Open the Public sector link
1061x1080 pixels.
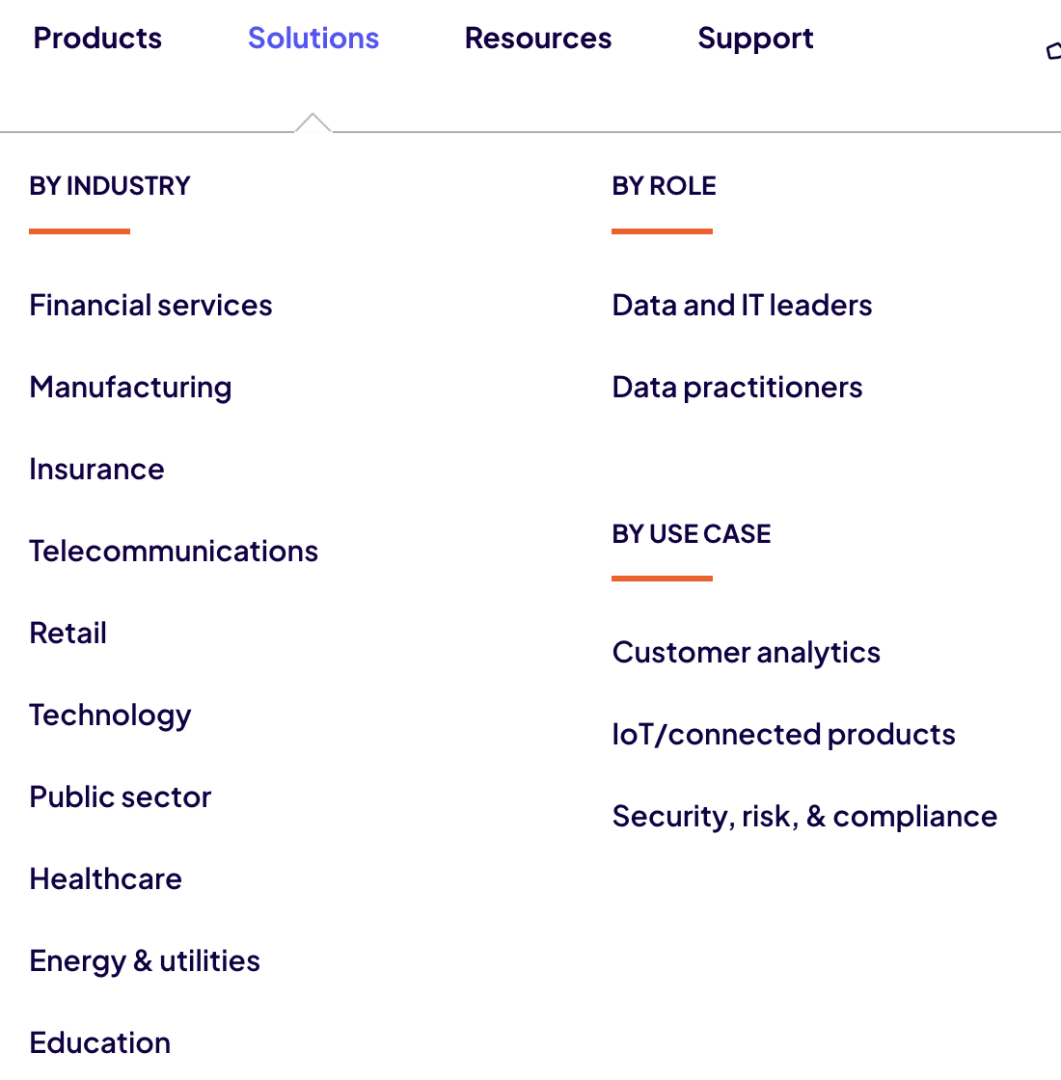(120, 797)
